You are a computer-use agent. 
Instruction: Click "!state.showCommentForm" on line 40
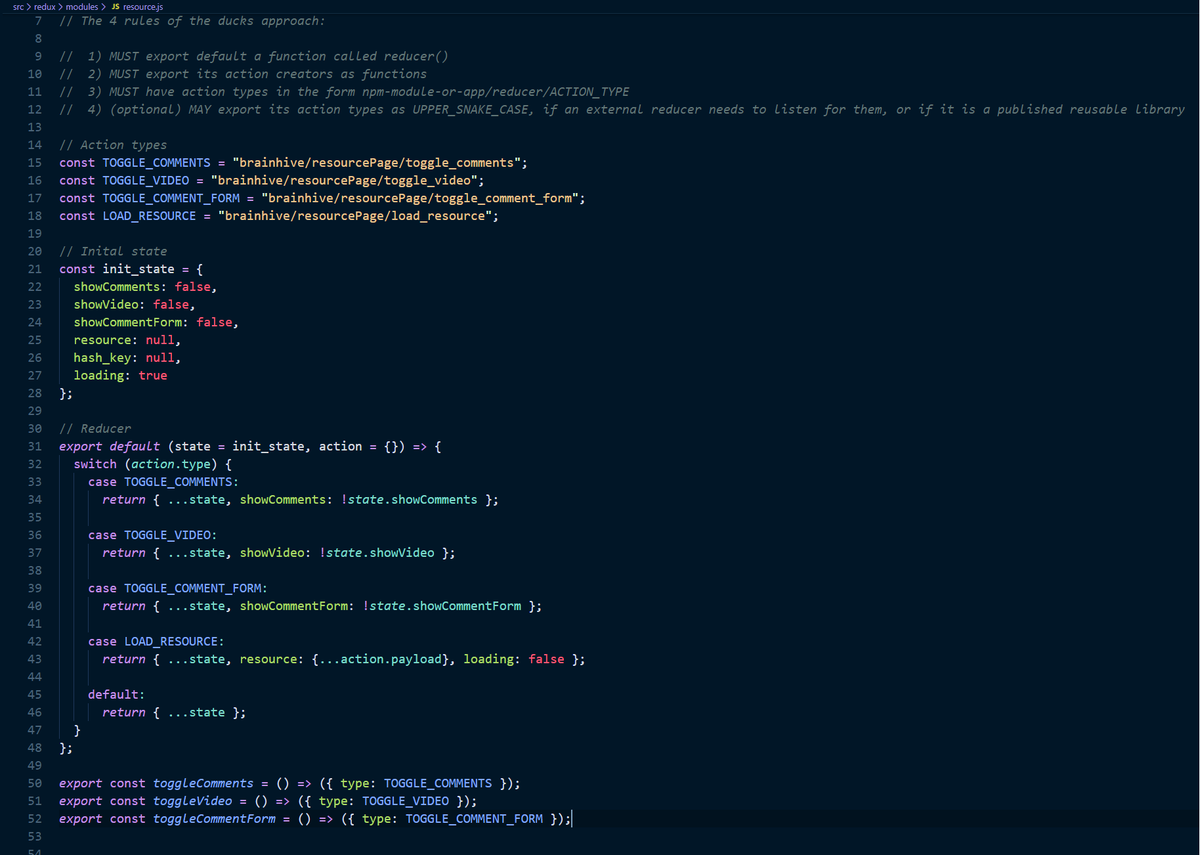click(x=442, y=606)
